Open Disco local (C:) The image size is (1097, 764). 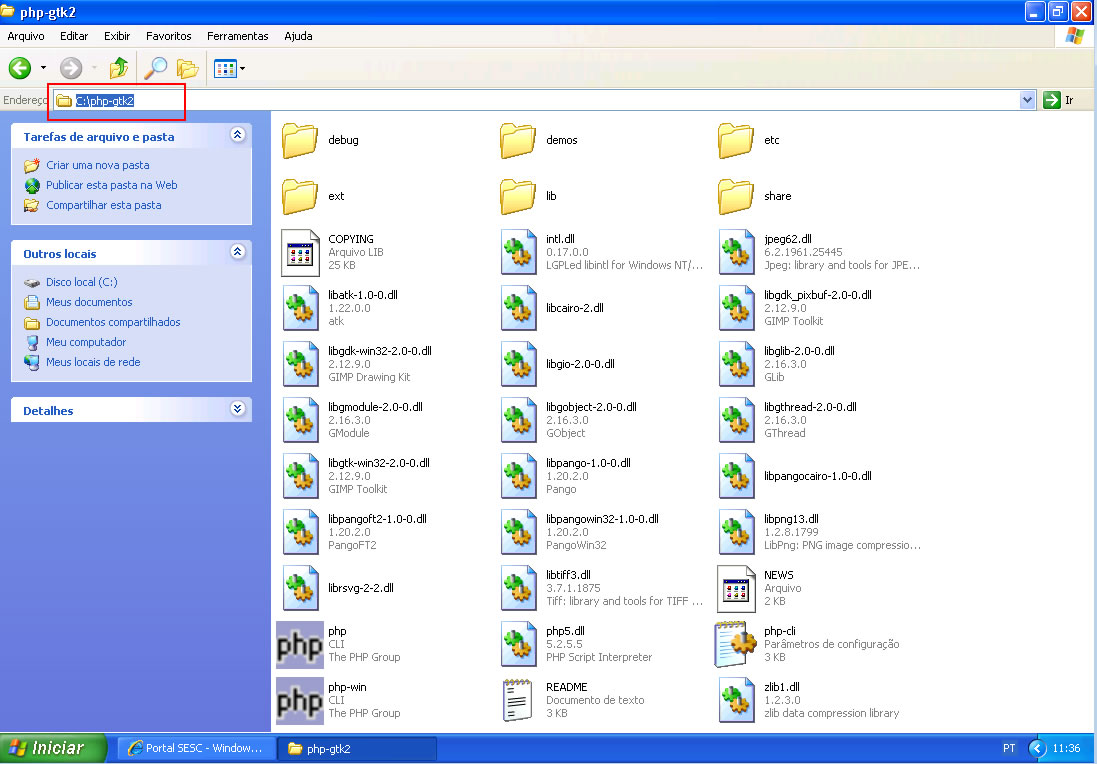tap(82, 282)
